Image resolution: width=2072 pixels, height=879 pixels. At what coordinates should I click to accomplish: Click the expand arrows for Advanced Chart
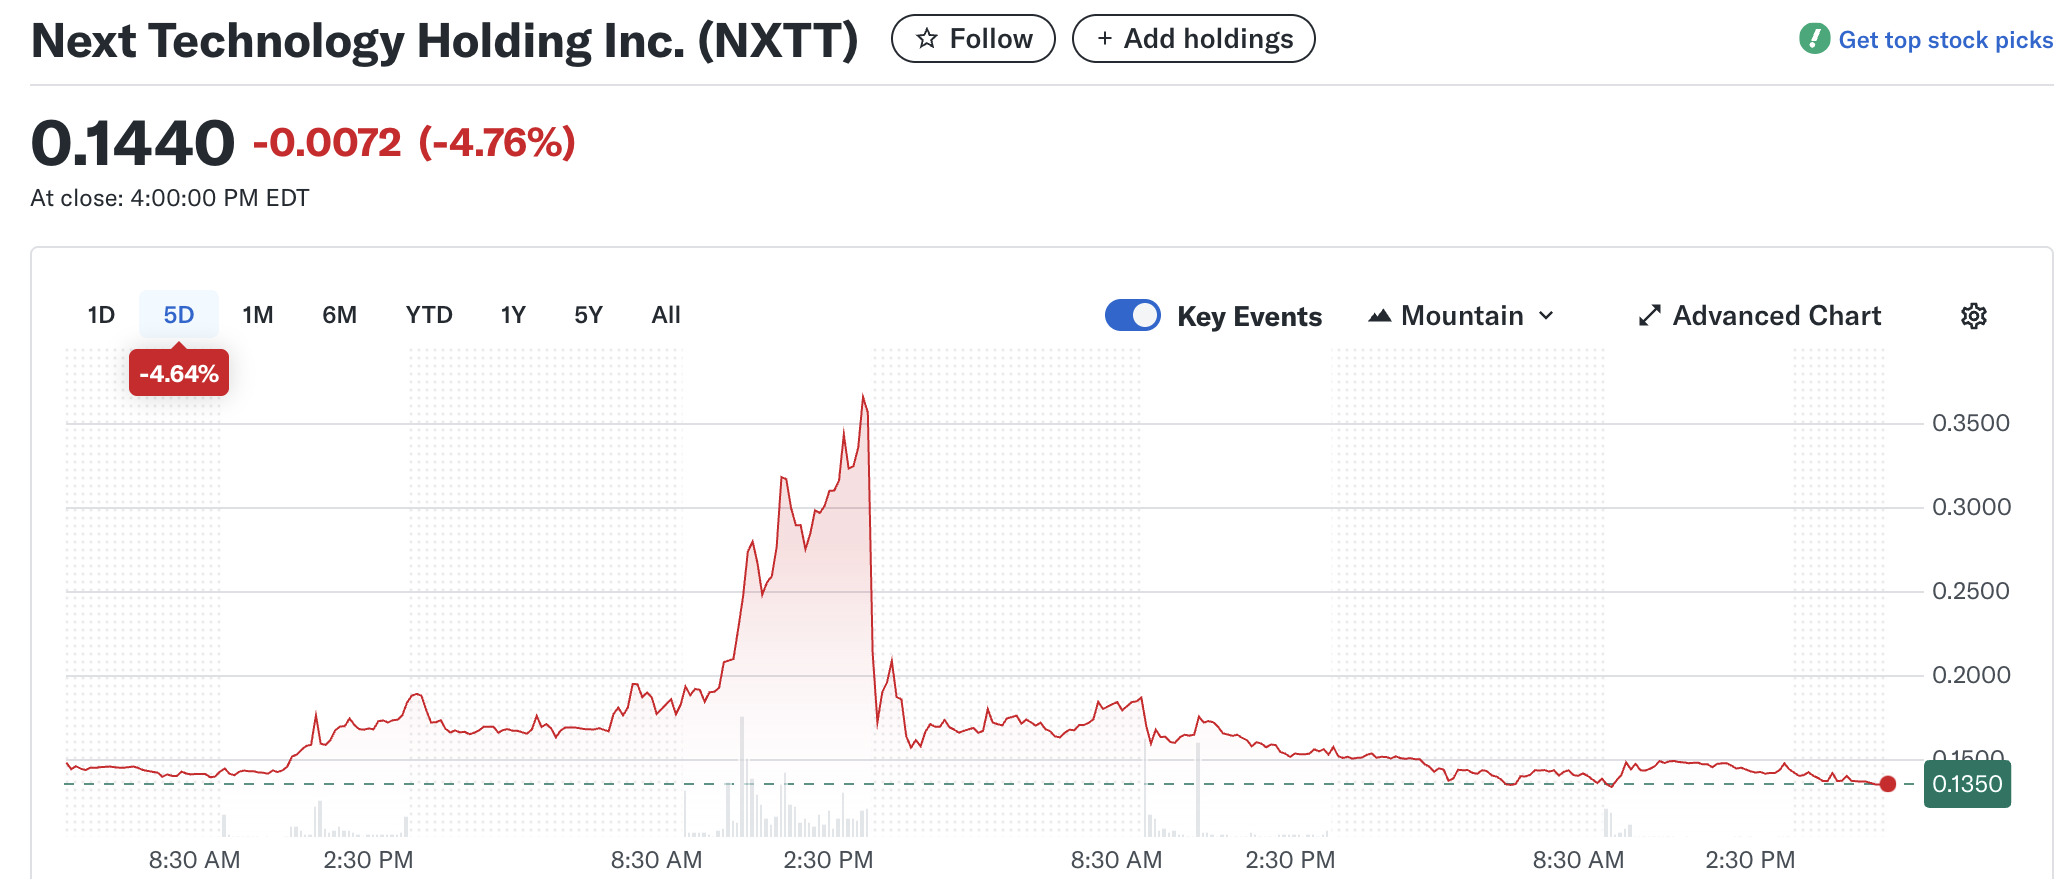[x=1650, y=315]
